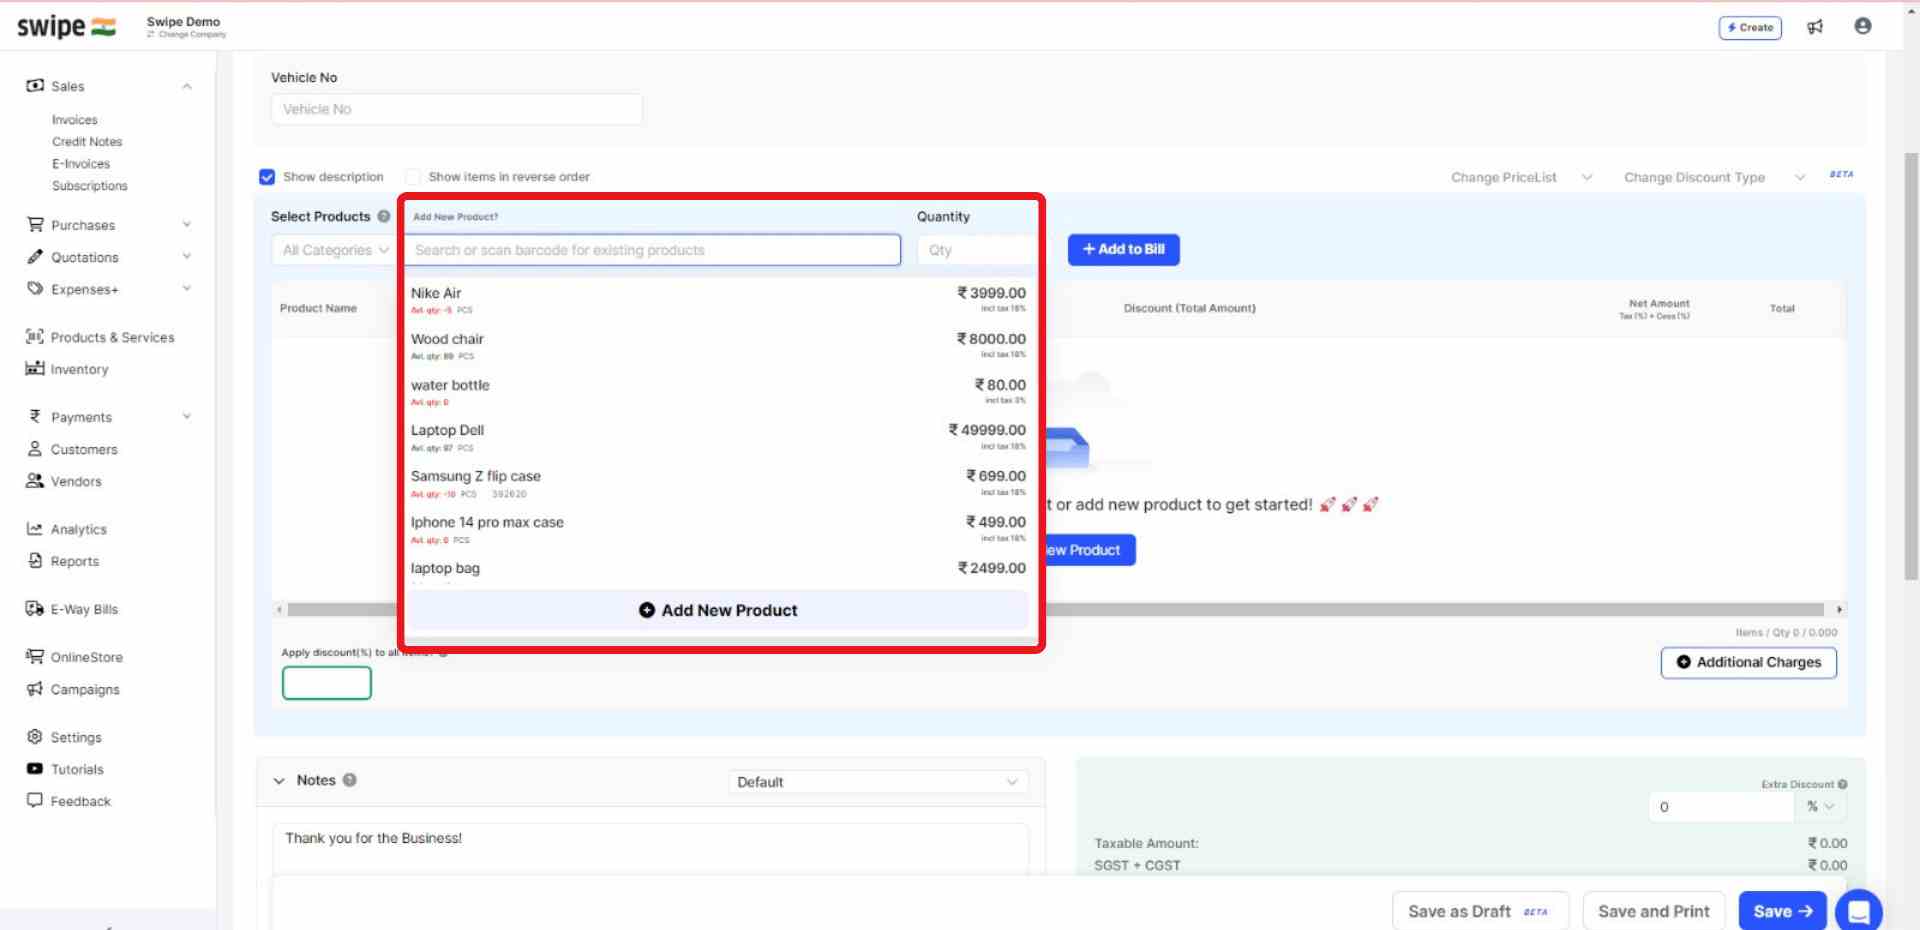
Task: Select Iphone 14 pro max case
Action: tap(718, 529)
